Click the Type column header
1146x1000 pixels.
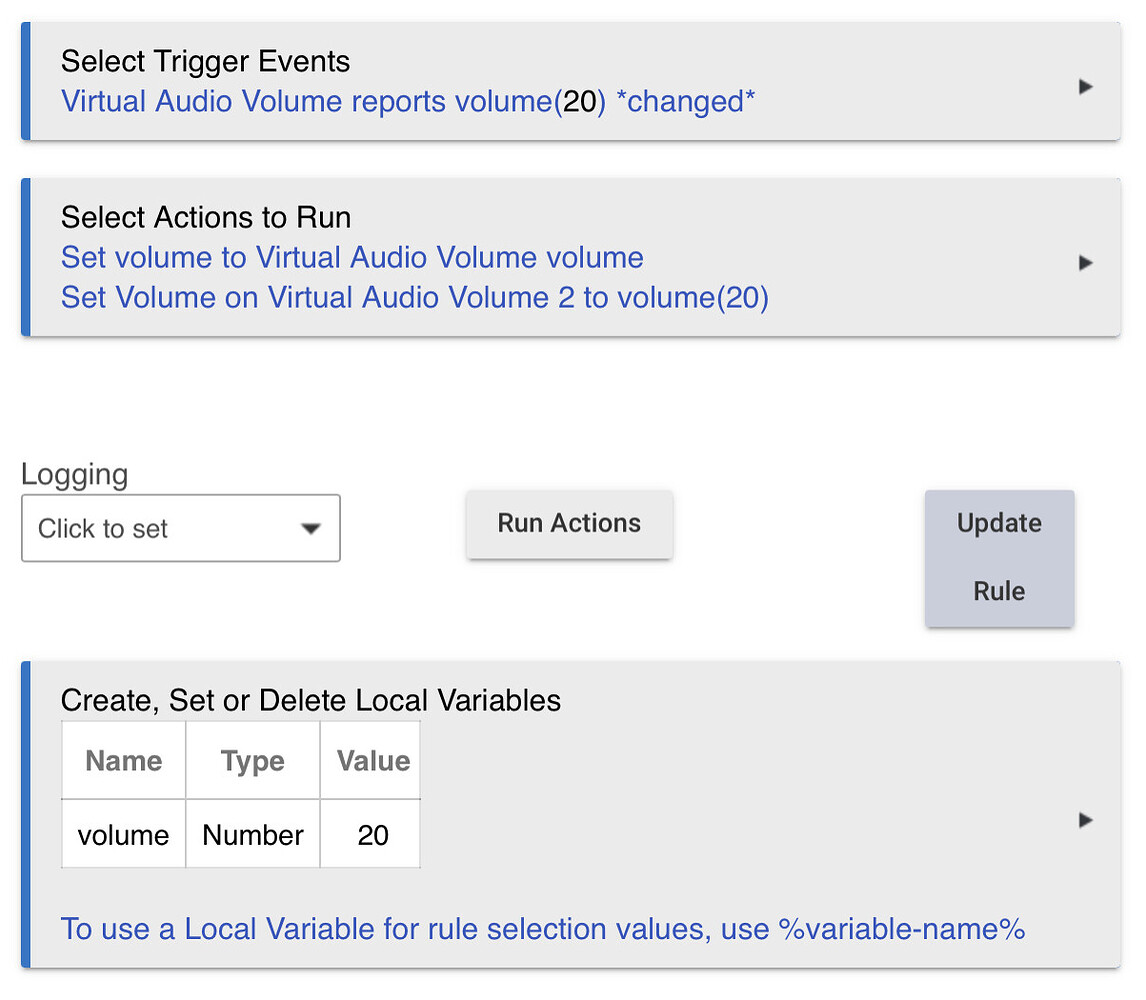pos(252,760)
